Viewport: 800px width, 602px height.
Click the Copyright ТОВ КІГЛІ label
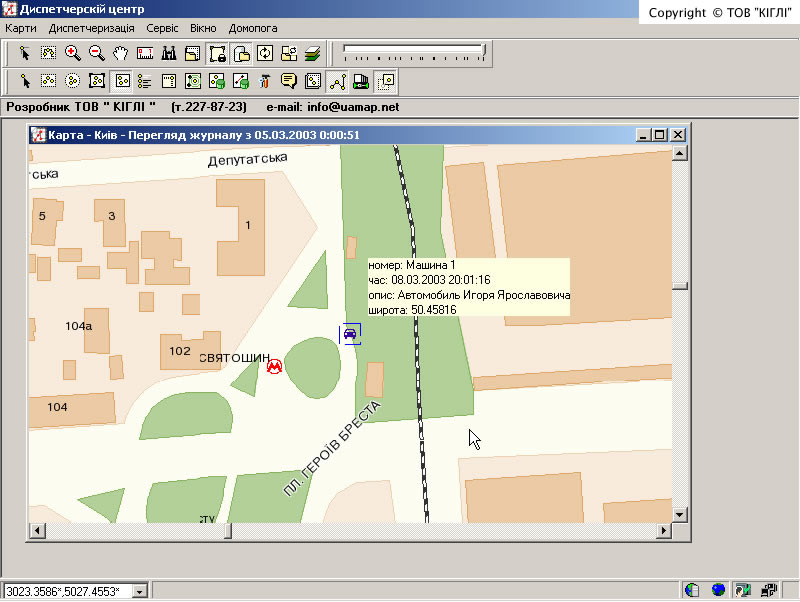tap(720, 13)
